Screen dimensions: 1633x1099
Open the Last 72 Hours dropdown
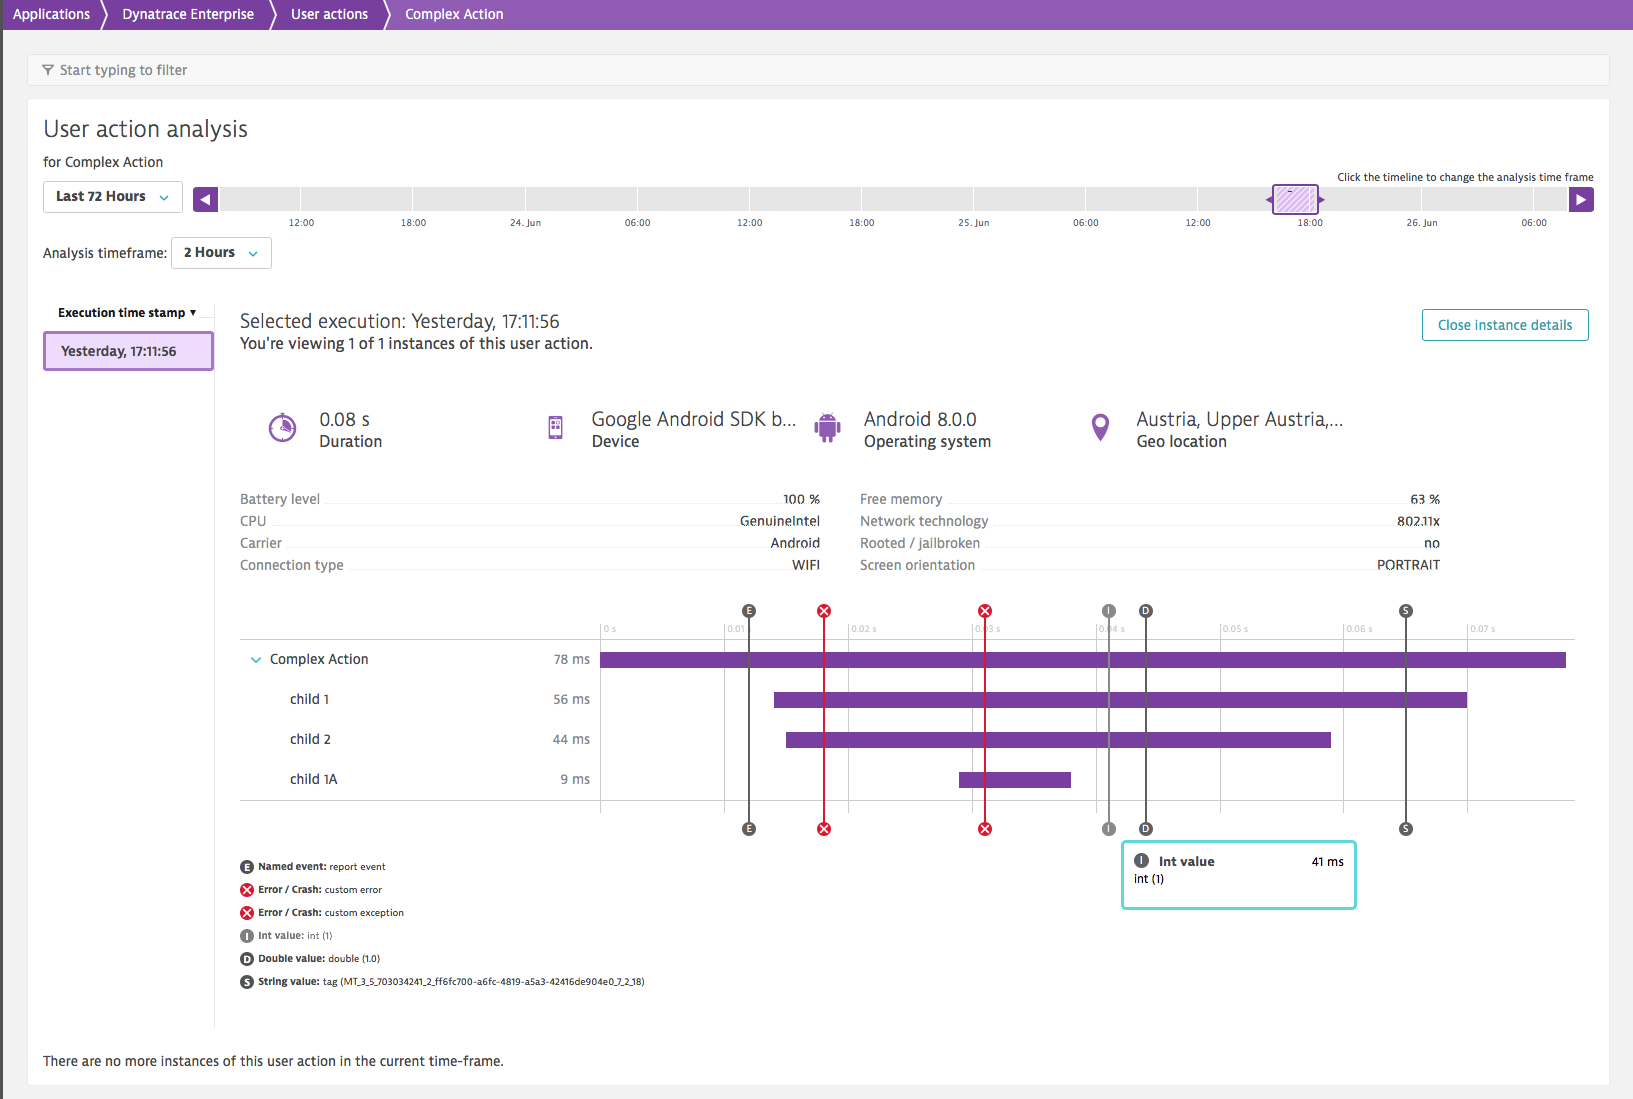tap(112, 197)
